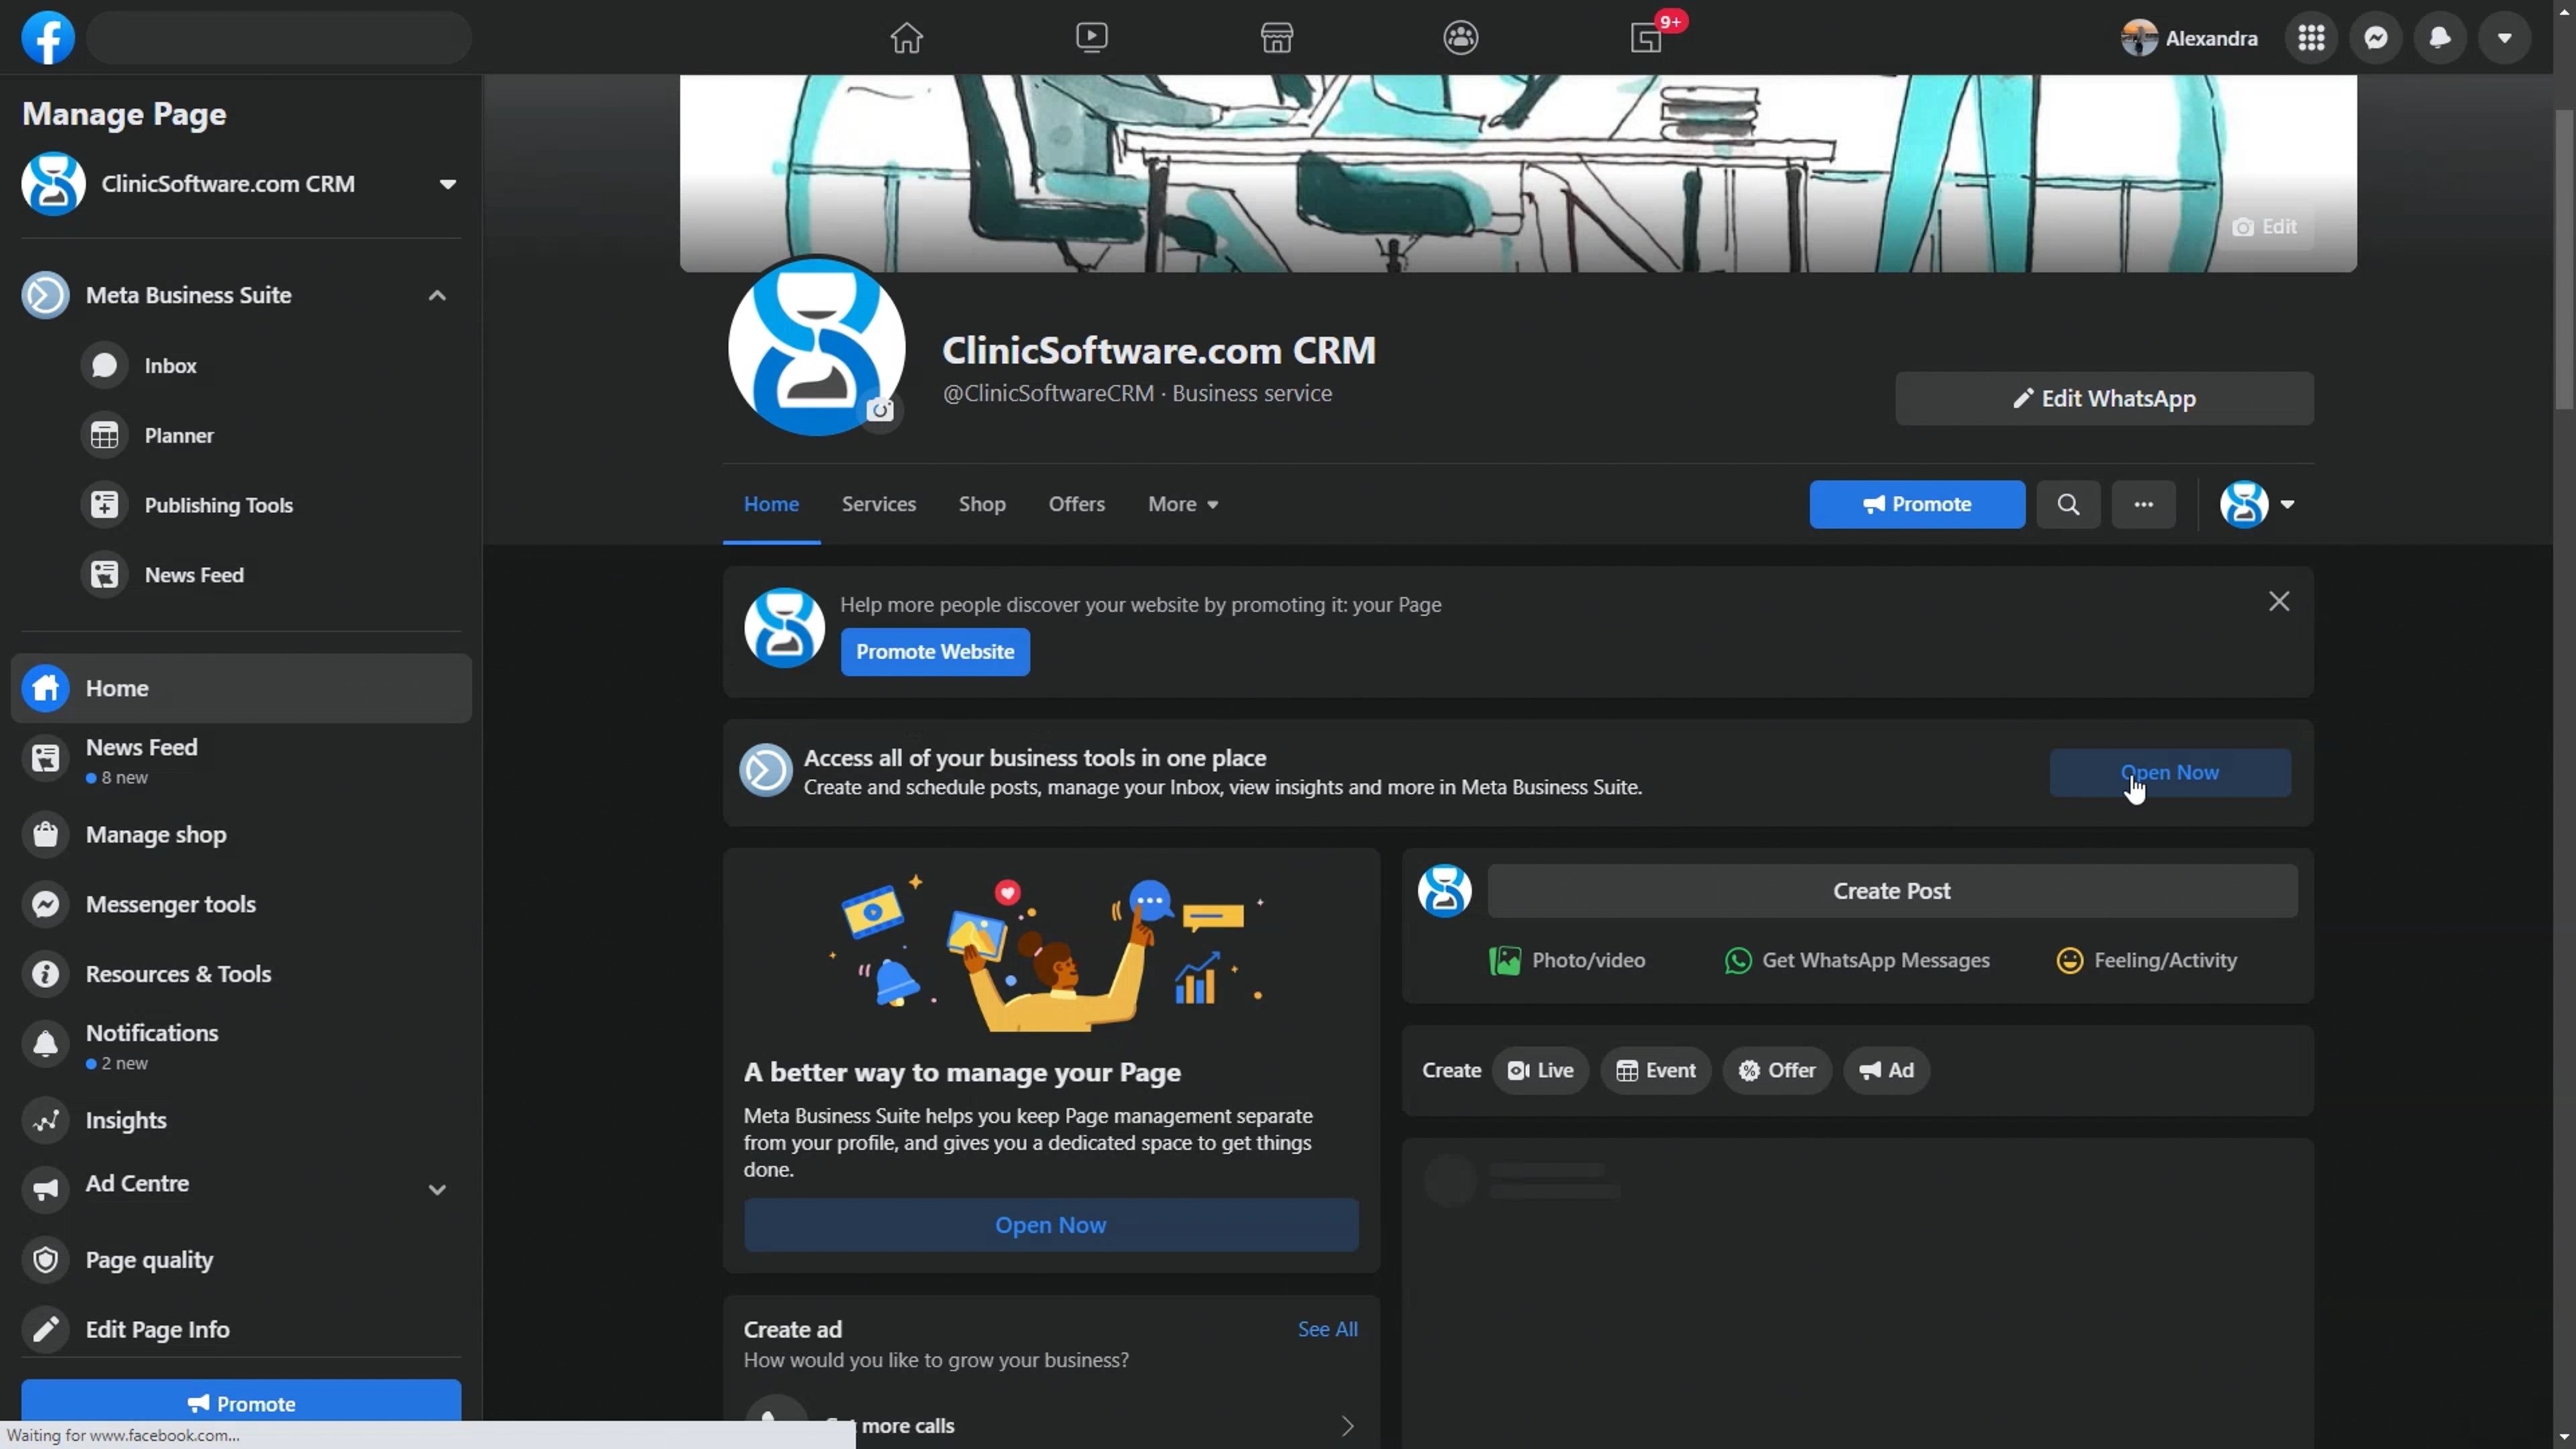Select Get WhatsApp Messages post option
Screen dimensions: 2576x1449
(1857, 960)
